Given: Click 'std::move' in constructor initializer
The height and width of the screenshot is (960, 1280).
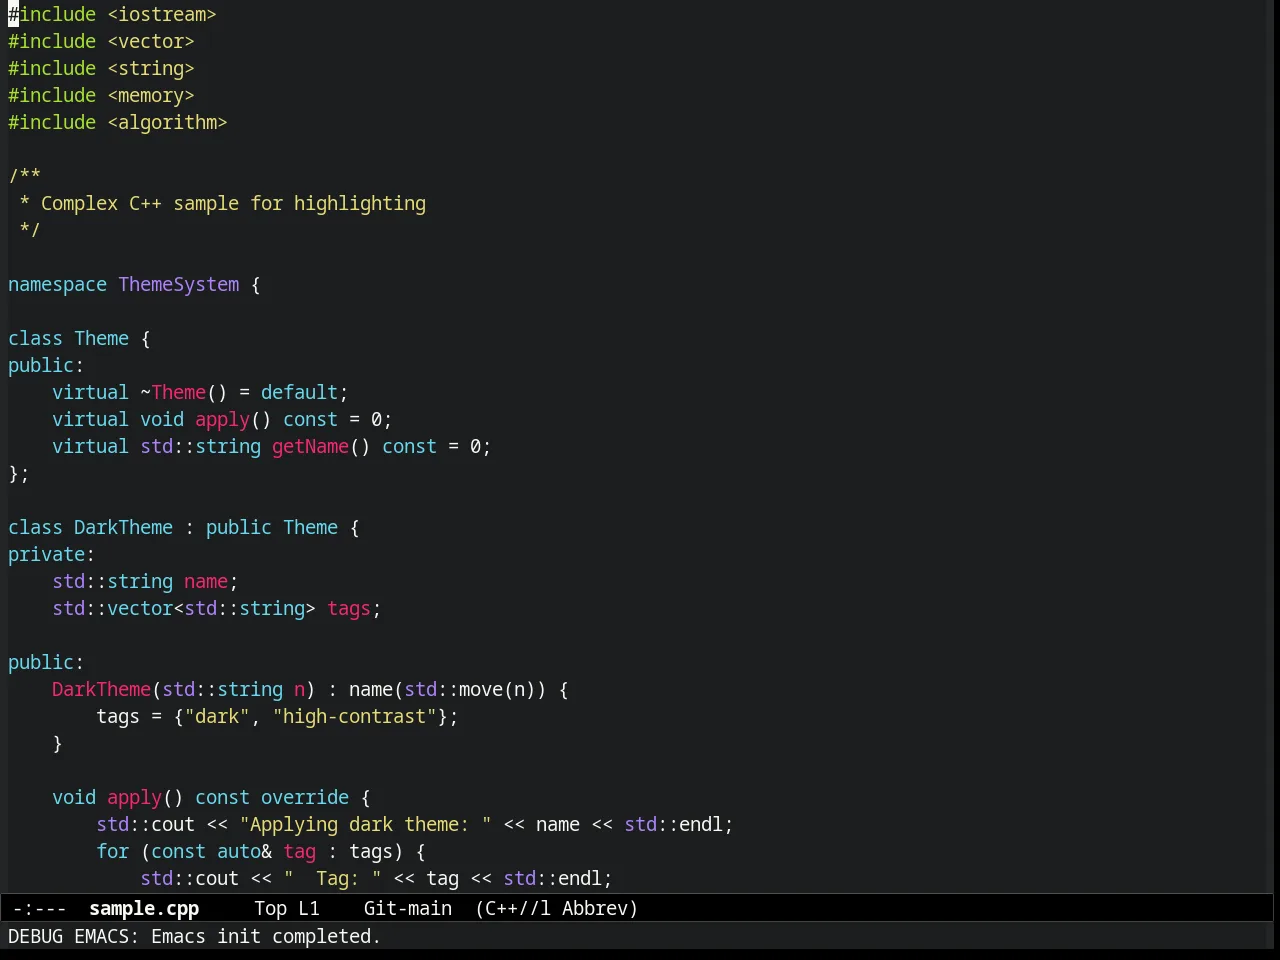Looking at the screenshot, I should 453,689.
